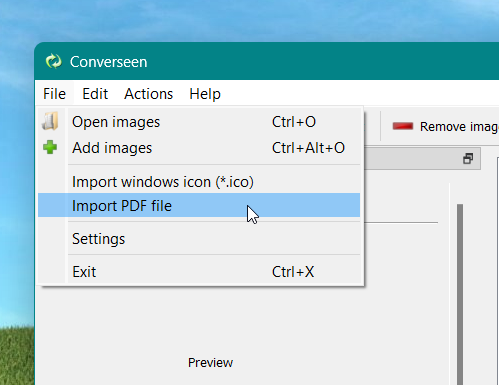Click the vertical gray scrollbar handle
Image resolution: width=499 pixels, height=385 pixels.
pyautogui.click(x=460, y=294)
